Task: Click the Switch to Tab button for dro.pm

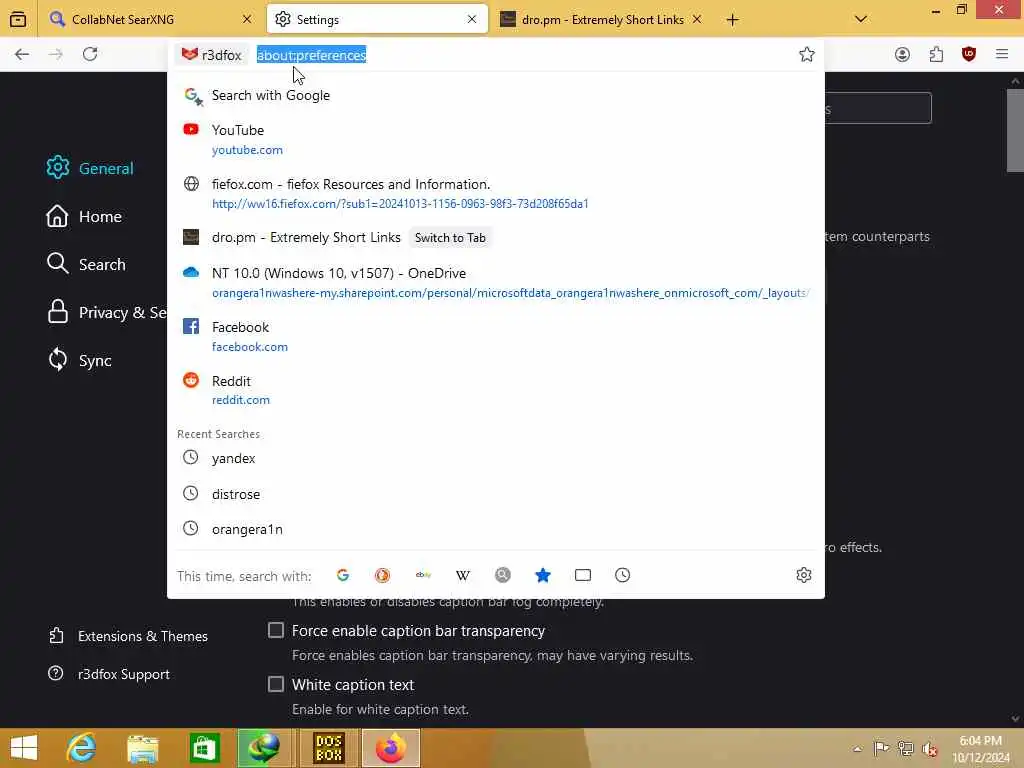Action: 450,238
